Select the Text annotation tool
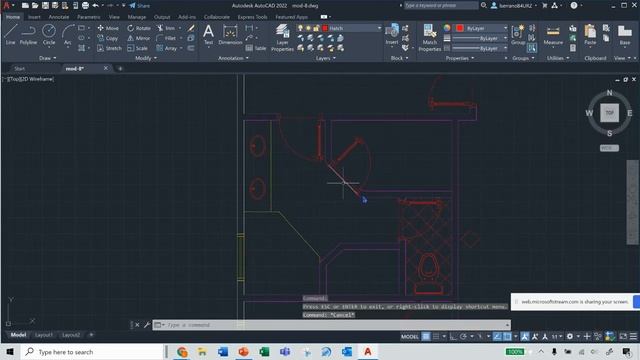The image size is (640, 360). click(208, 34)
